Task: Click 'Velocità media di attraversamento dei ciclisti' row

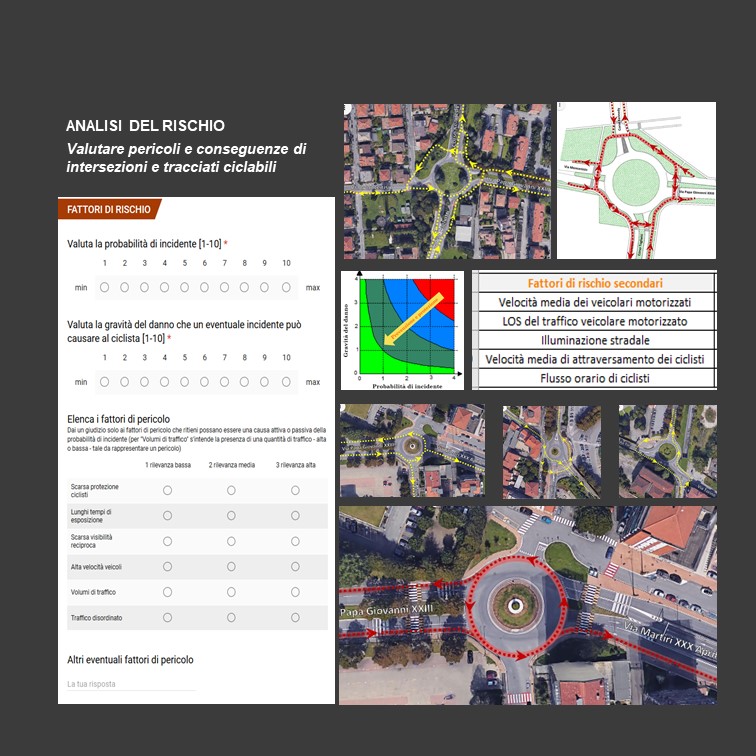Action: [595, 359]
